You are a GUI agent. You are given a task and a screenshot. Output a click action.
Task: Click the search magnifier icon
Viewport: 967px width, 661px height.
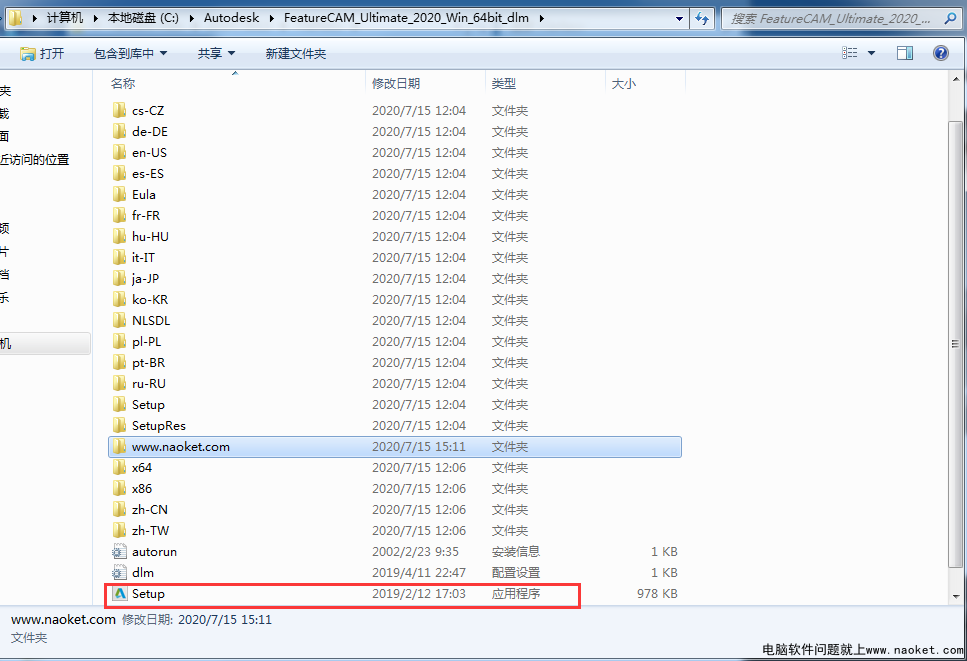point(950,18)
